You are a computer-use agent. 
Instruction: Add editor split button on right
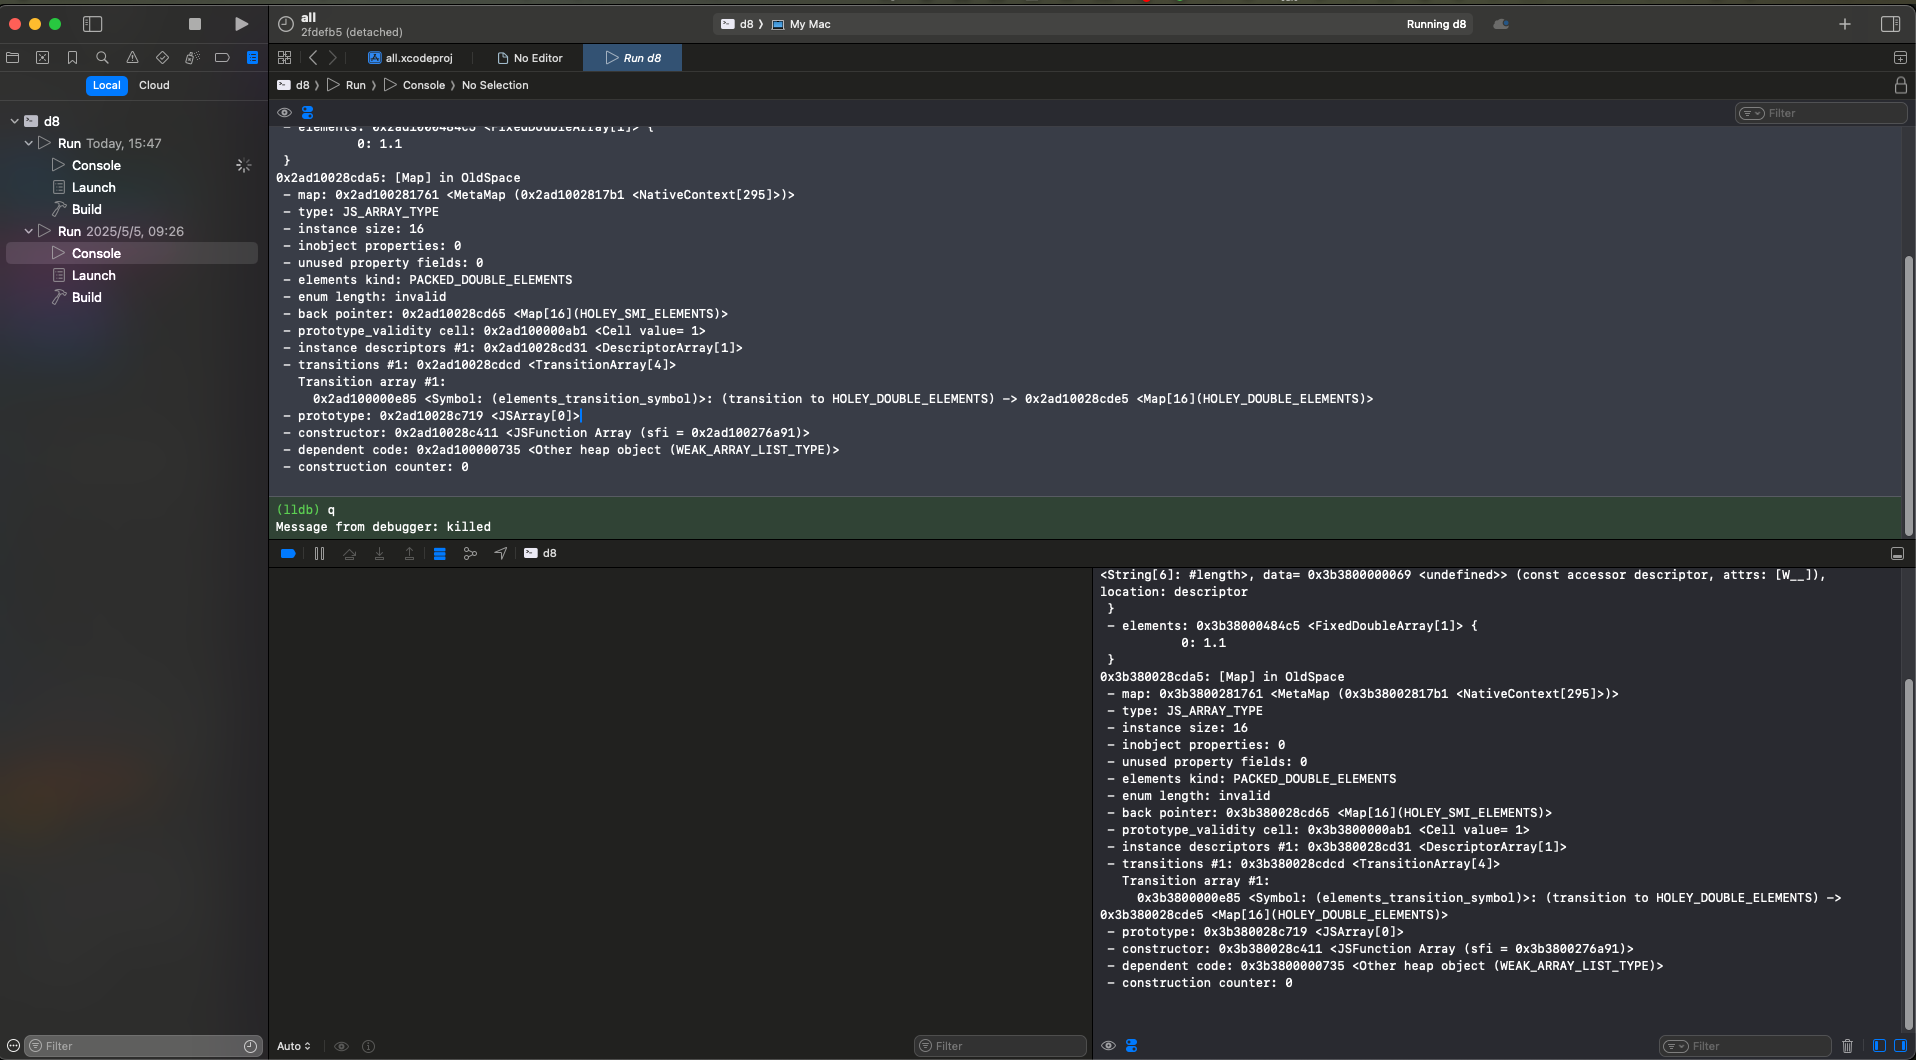[1900, 58]
